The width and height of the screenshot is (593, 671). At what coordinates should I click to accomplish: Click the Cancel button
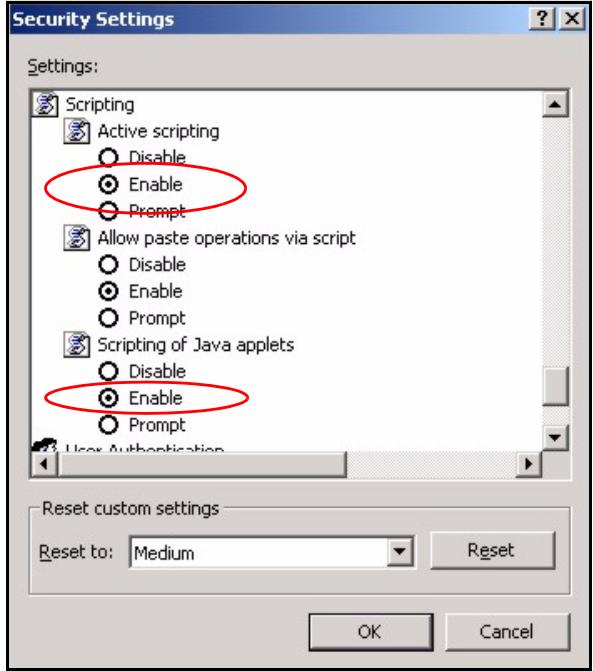[x=507, y=632]
